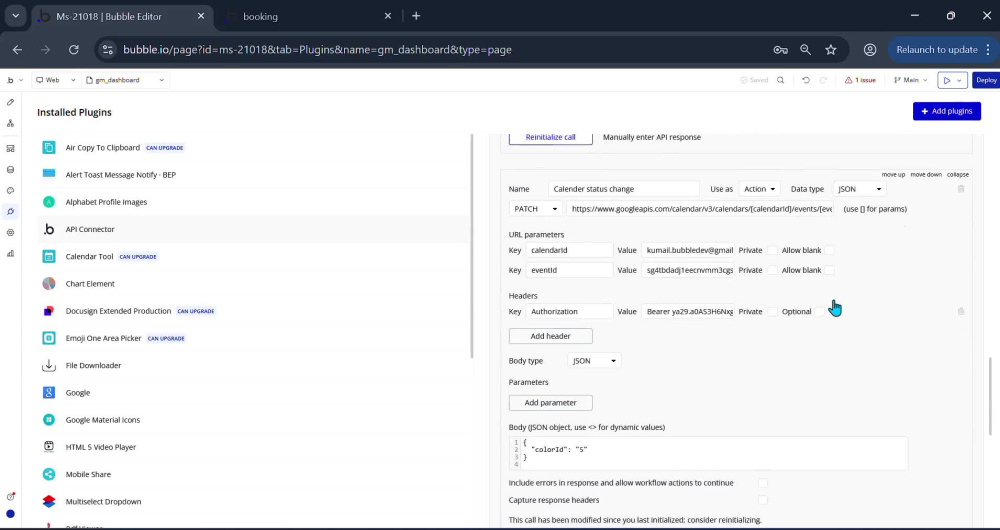
Task: Click the googleapis URL input field
Action: coord(700,209)
